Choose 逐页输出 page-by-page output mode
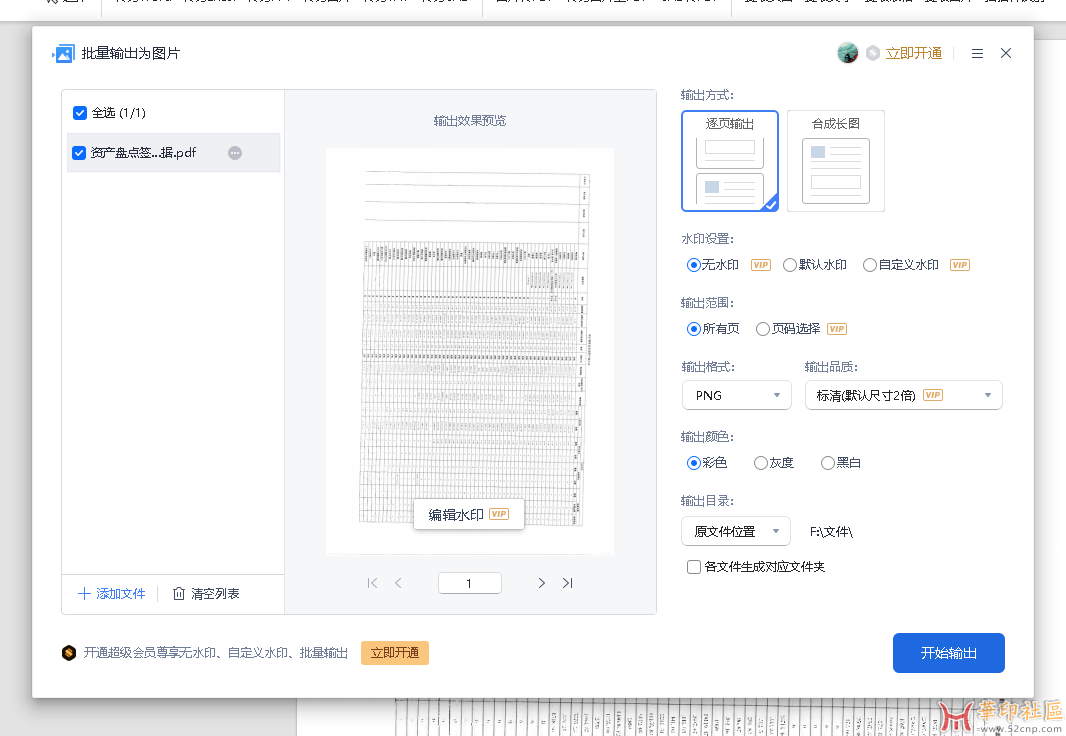The image size is (1066, 736). click(730, 161)
